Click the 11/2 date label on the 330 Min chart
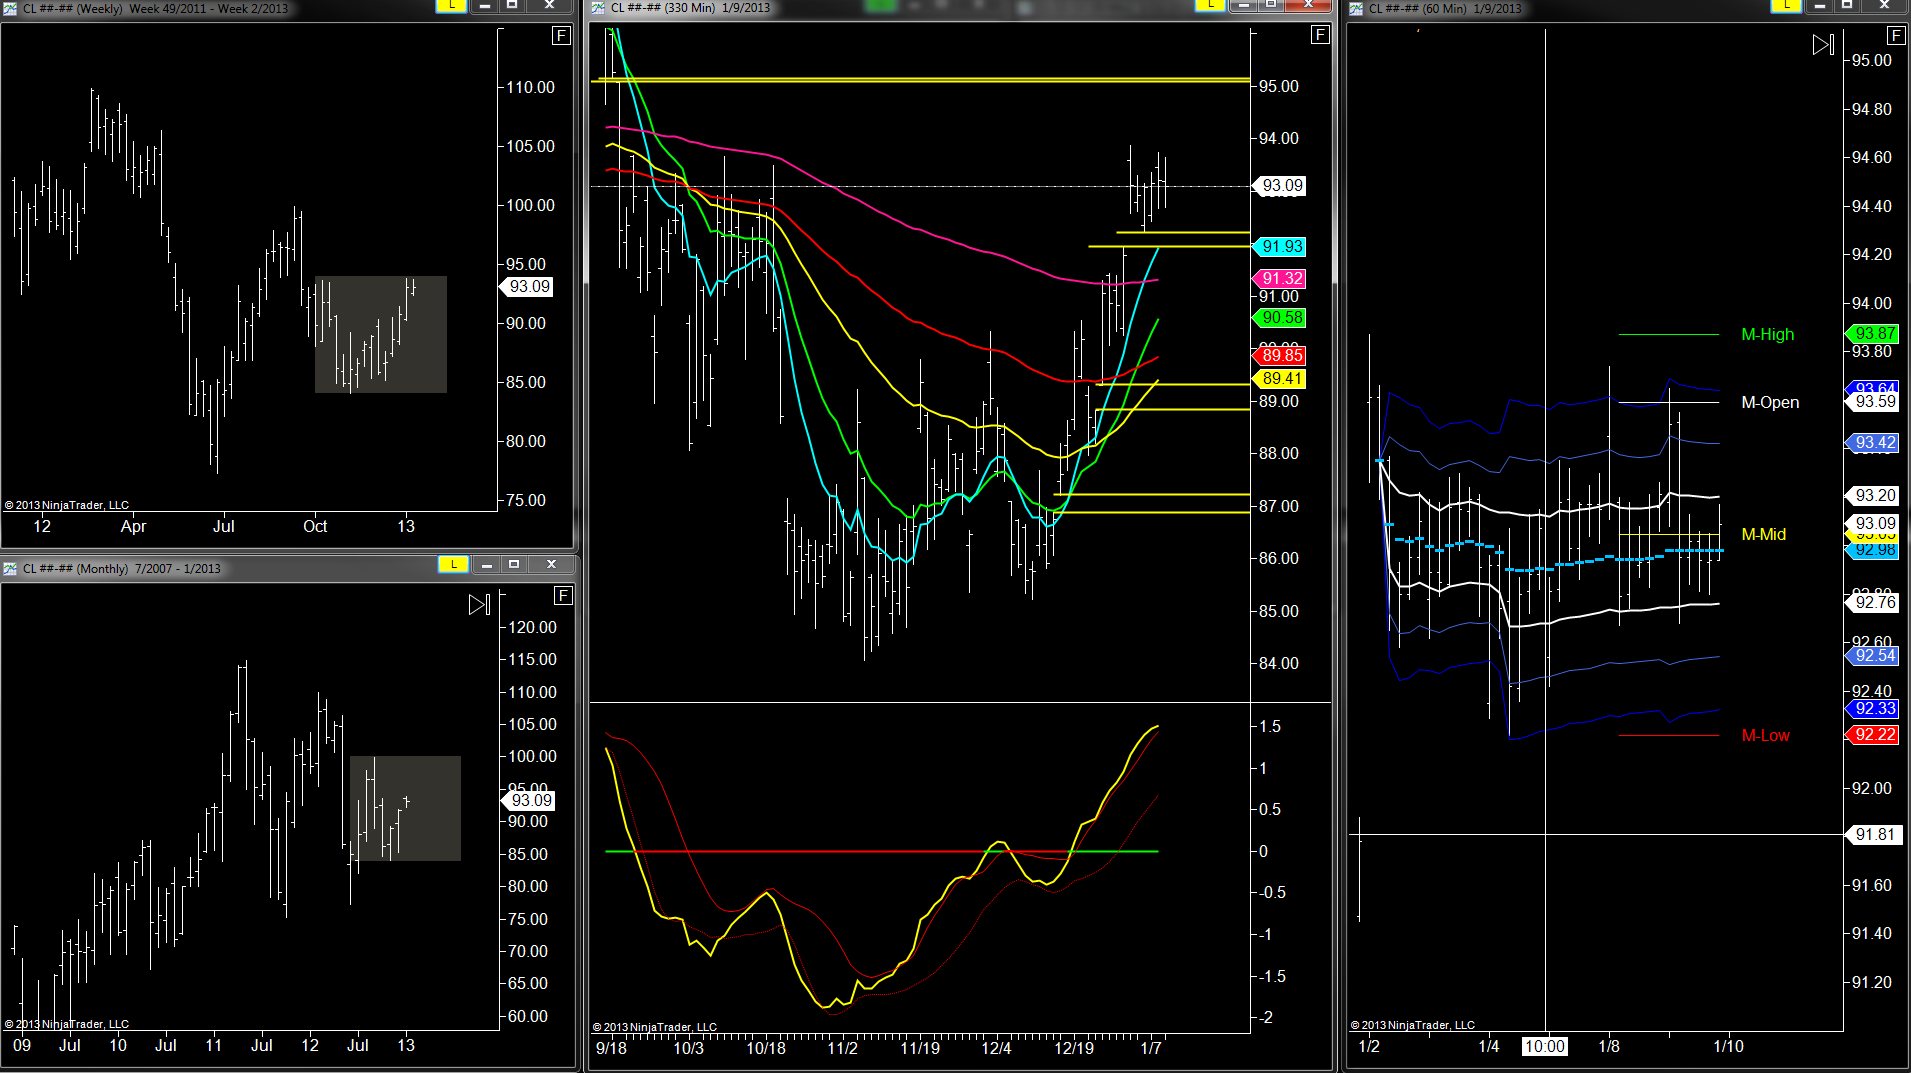 pos(842,1048)
